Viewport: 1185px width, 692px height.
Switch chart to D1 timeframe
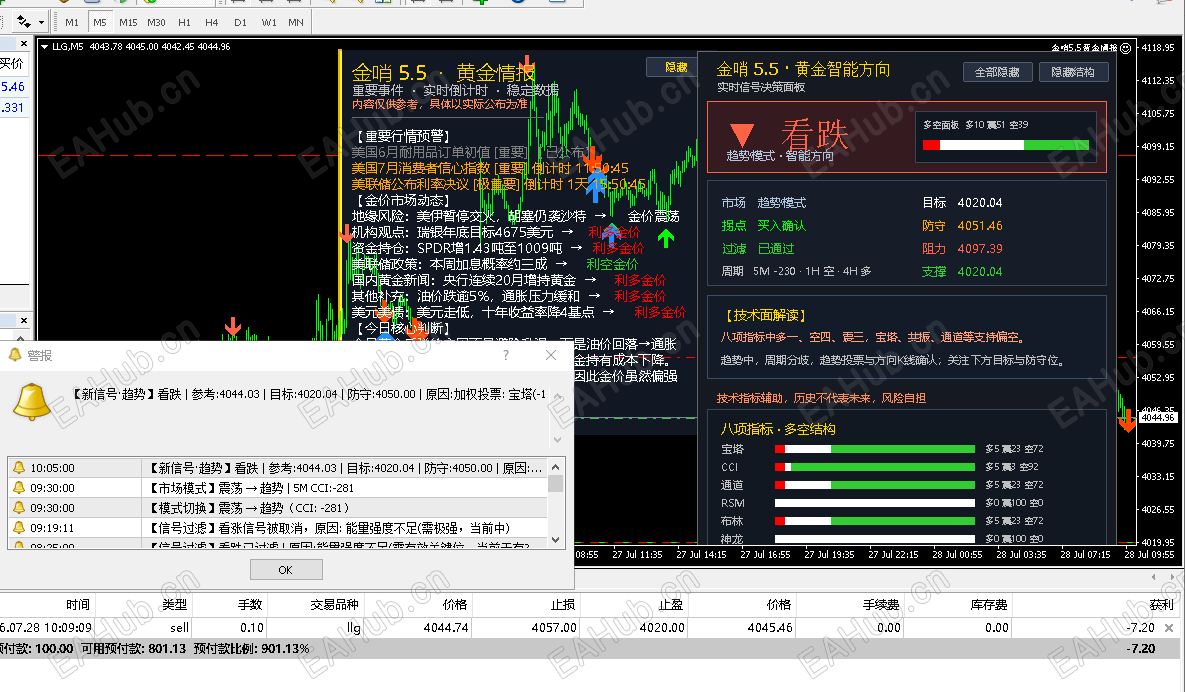240,23
